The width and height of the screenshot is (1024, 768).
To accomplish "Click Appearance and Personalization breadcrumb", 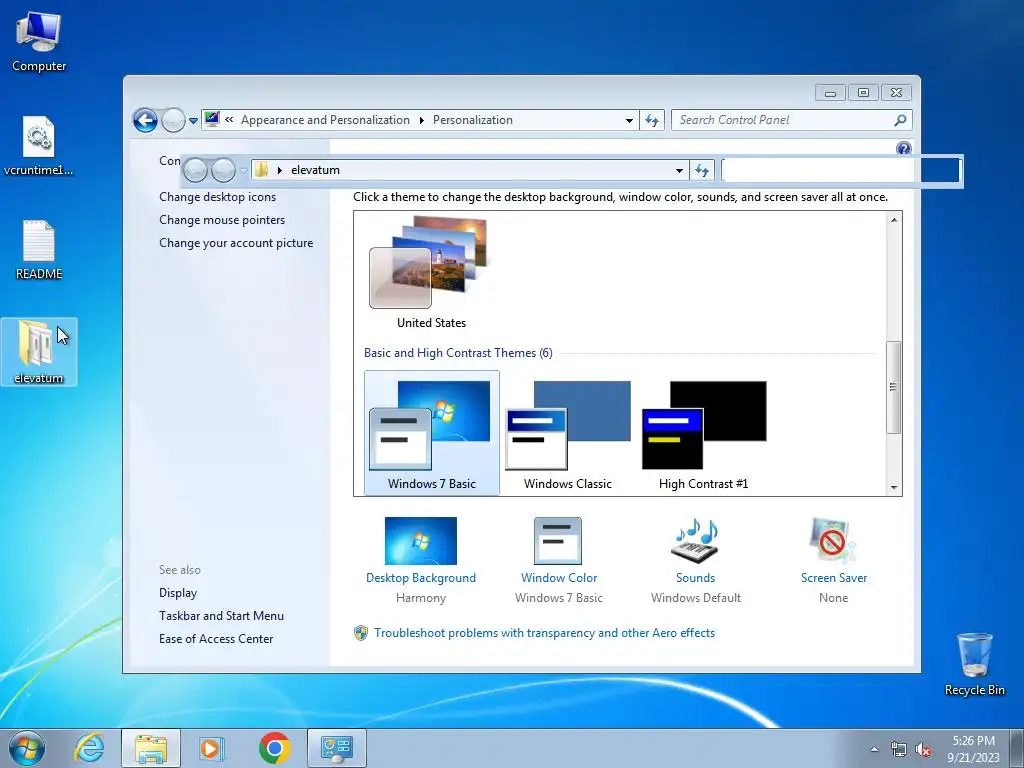I will [x=325, y=120].
